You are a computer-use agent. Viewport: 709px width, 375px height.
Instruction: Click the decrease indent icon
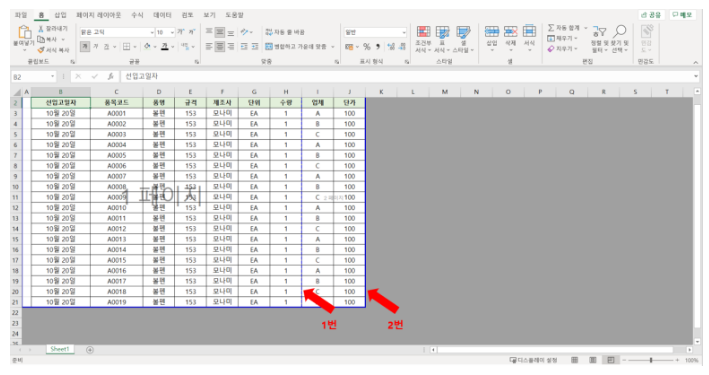244,46
